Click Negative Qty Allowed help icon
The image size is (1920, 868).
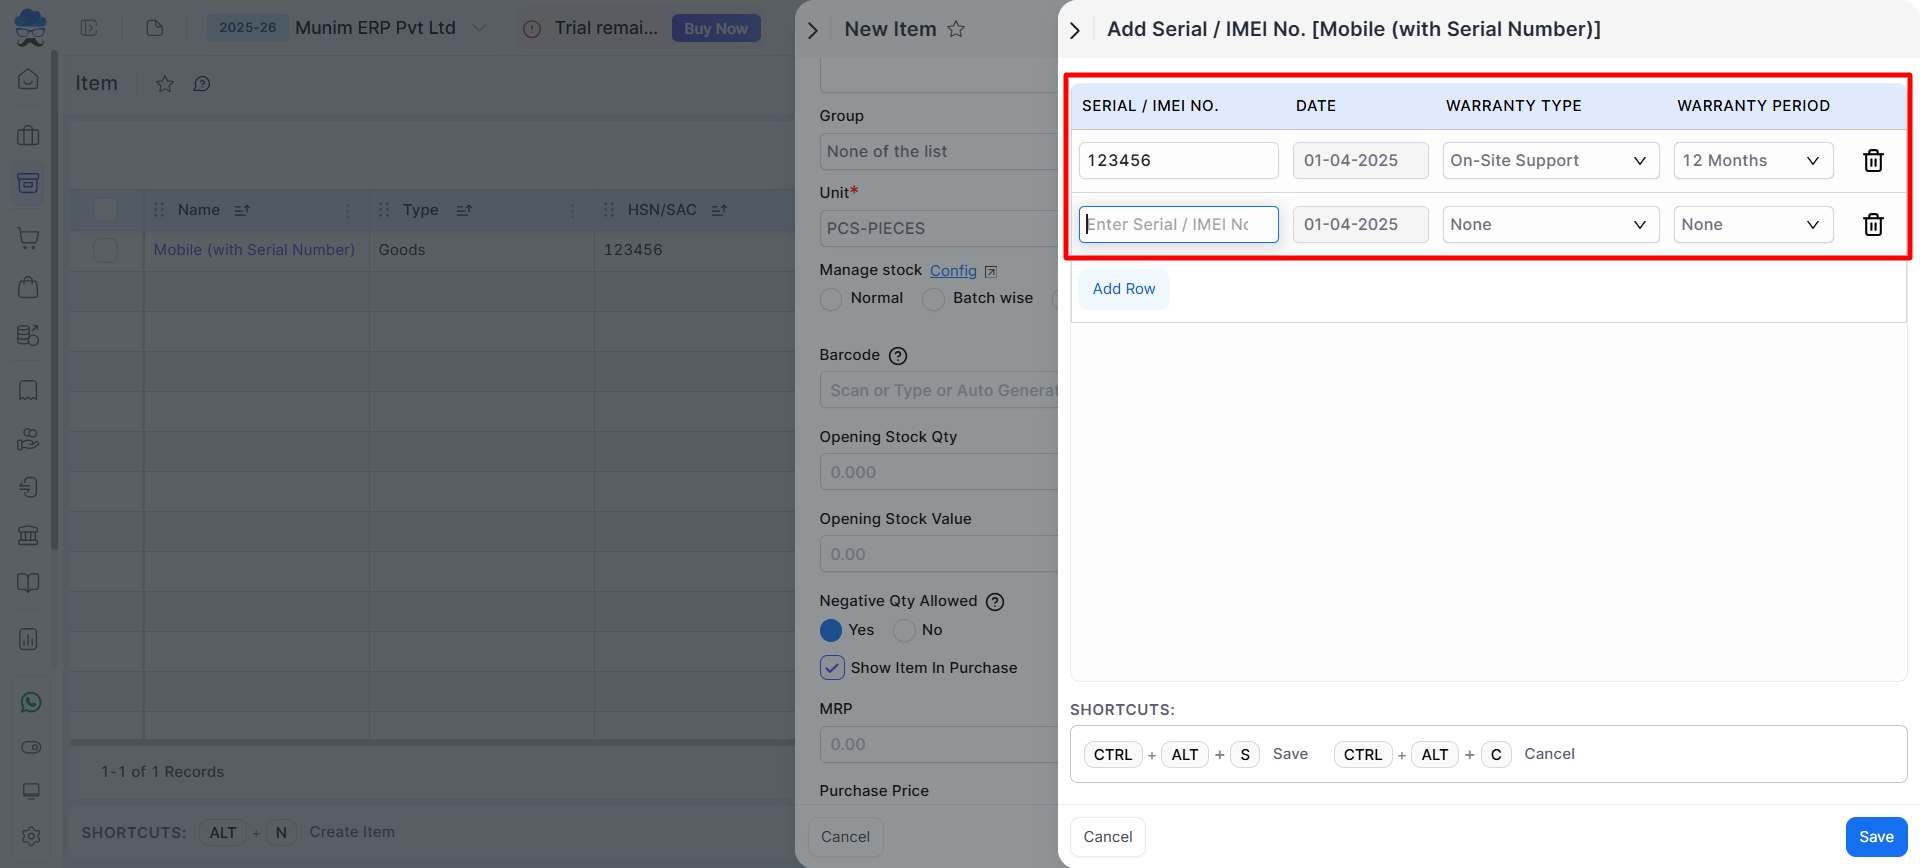995,602
